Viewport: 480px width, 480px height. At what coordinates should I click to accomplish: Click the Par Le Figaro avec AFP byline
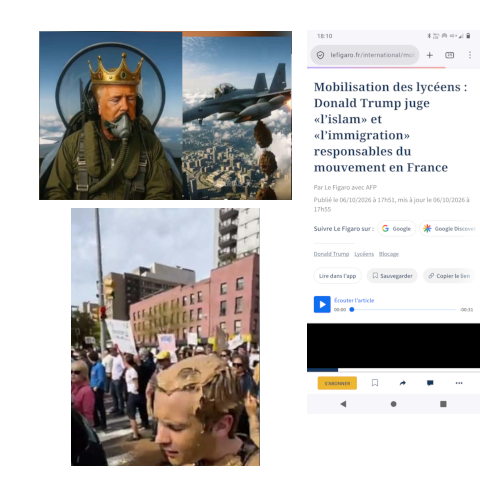pos(345,187)
